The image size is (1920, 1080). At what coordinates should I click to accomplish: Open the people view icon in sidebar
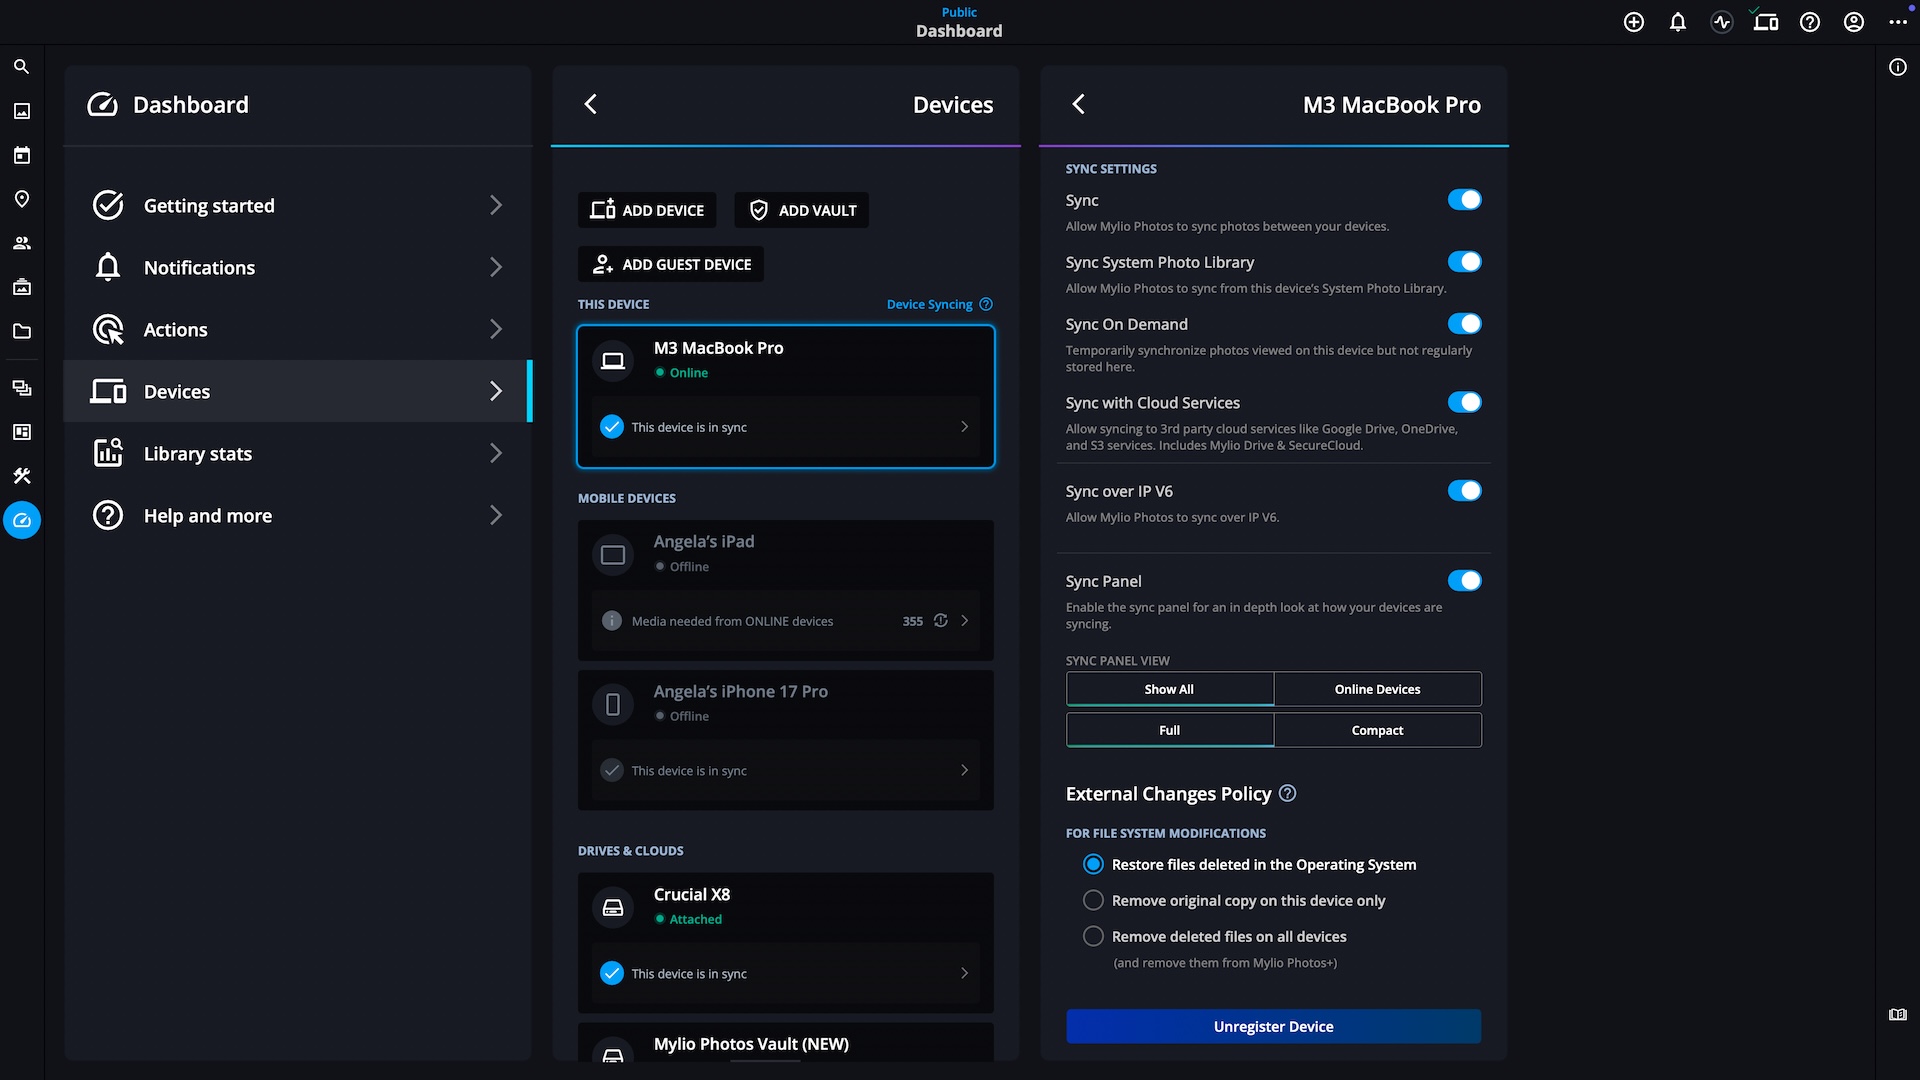(21, 243)
